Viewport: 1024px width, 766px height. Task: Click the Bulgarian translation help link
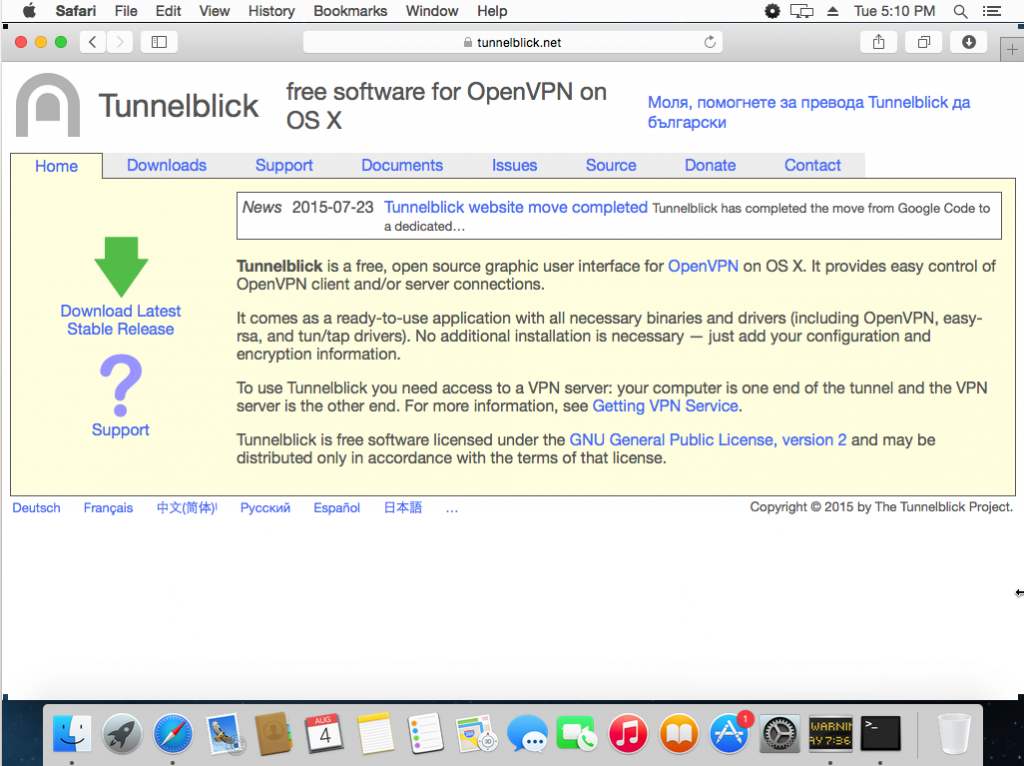pyautogui.click(x=808, y=112)
